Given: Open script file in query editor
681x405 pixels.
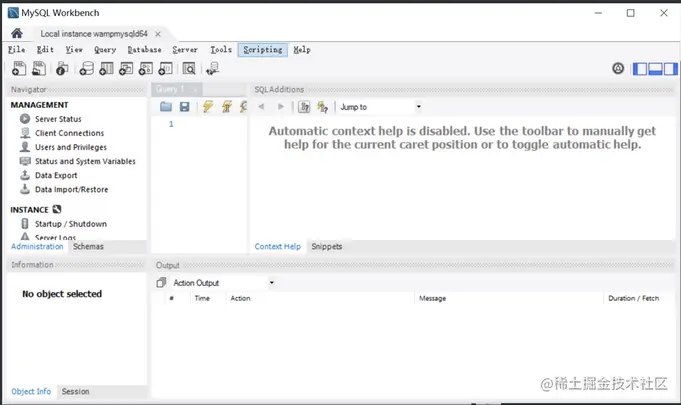Looking at the screenshot, I should (165, 106).
